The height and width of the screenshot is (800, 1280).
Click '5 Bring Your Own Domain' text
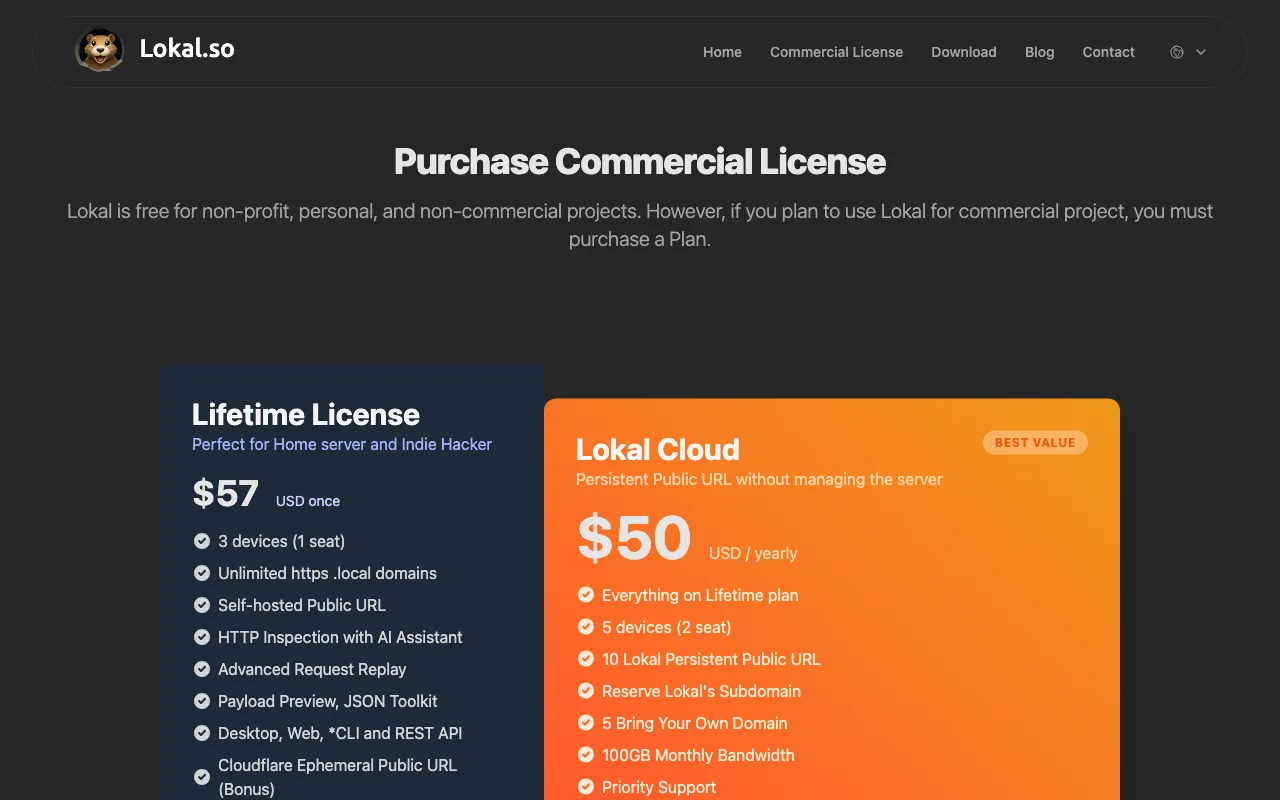click(694, 723)
